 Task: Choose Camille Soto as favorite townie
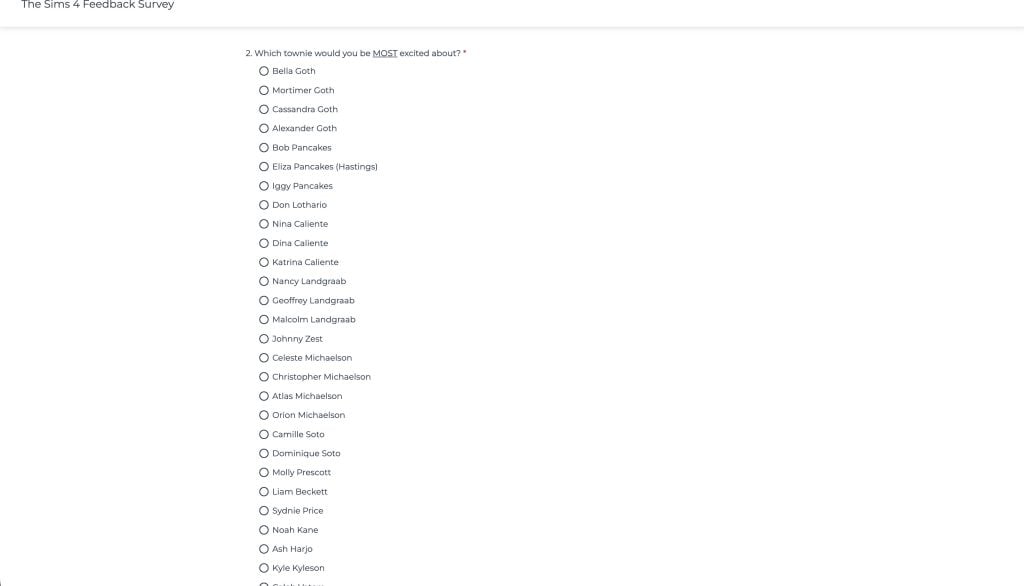264,434
